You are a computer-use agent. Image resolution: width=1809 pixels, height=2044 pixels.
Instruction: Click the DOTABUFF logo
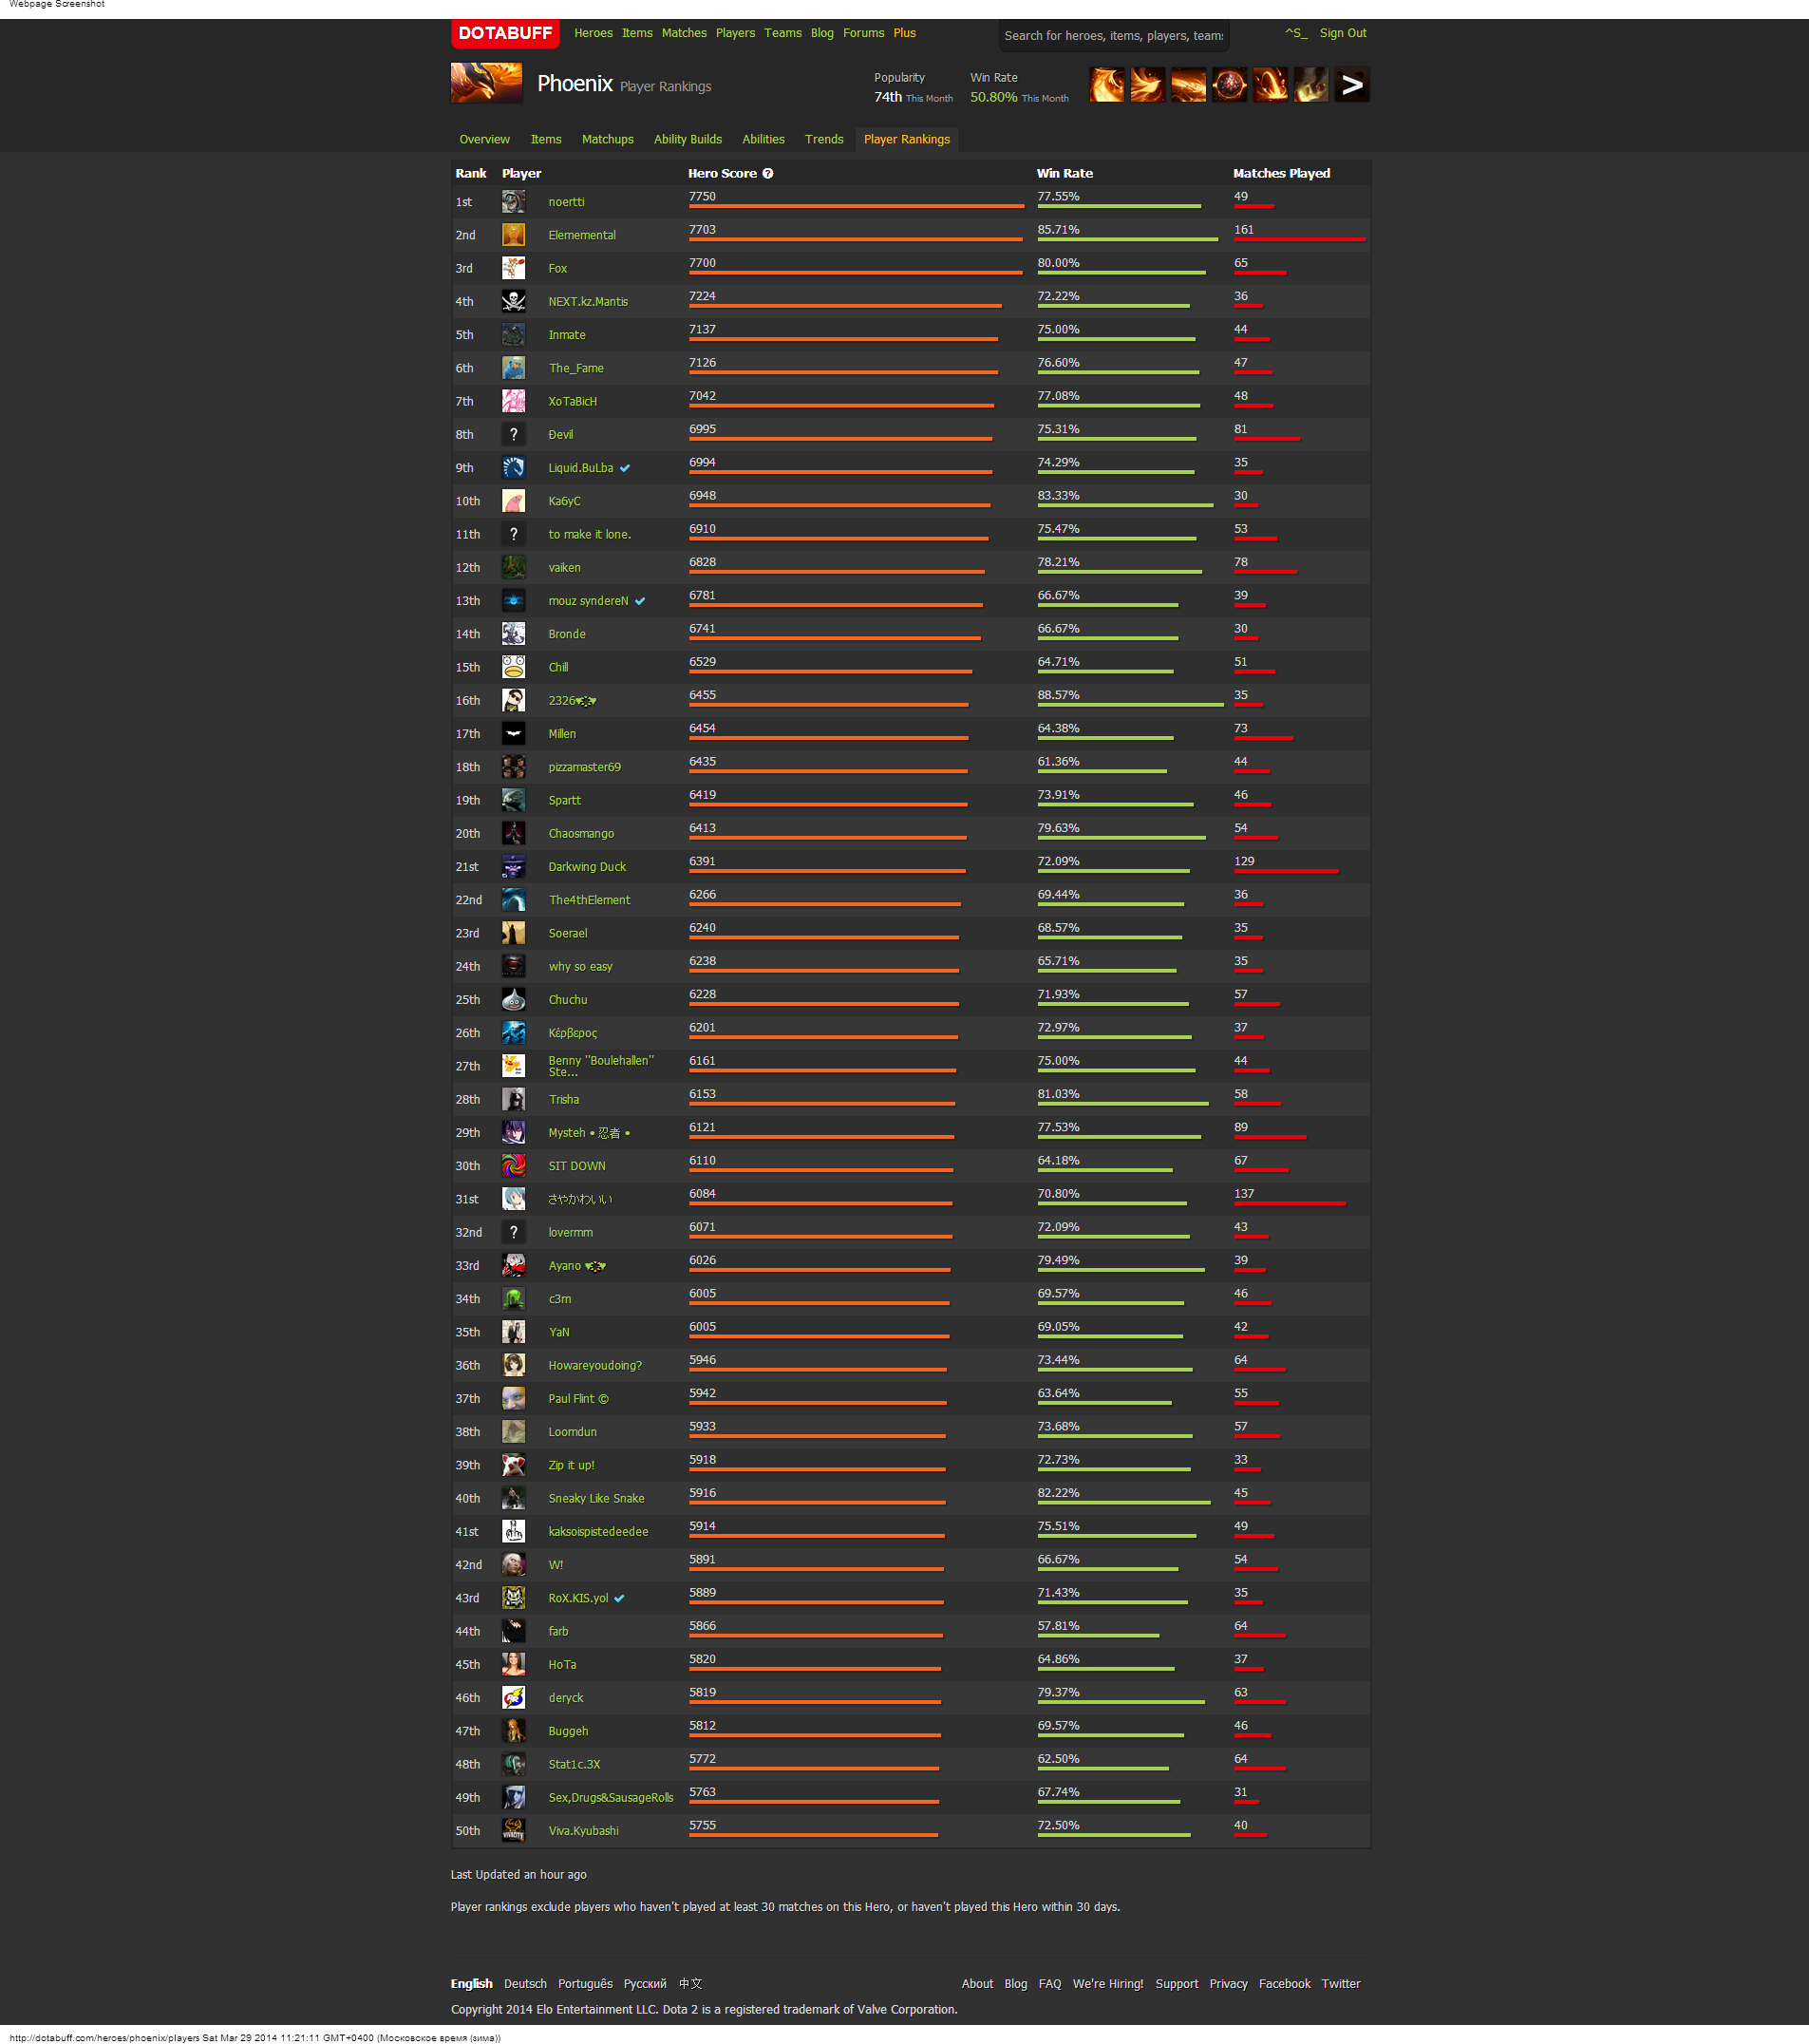click(504, 33)
